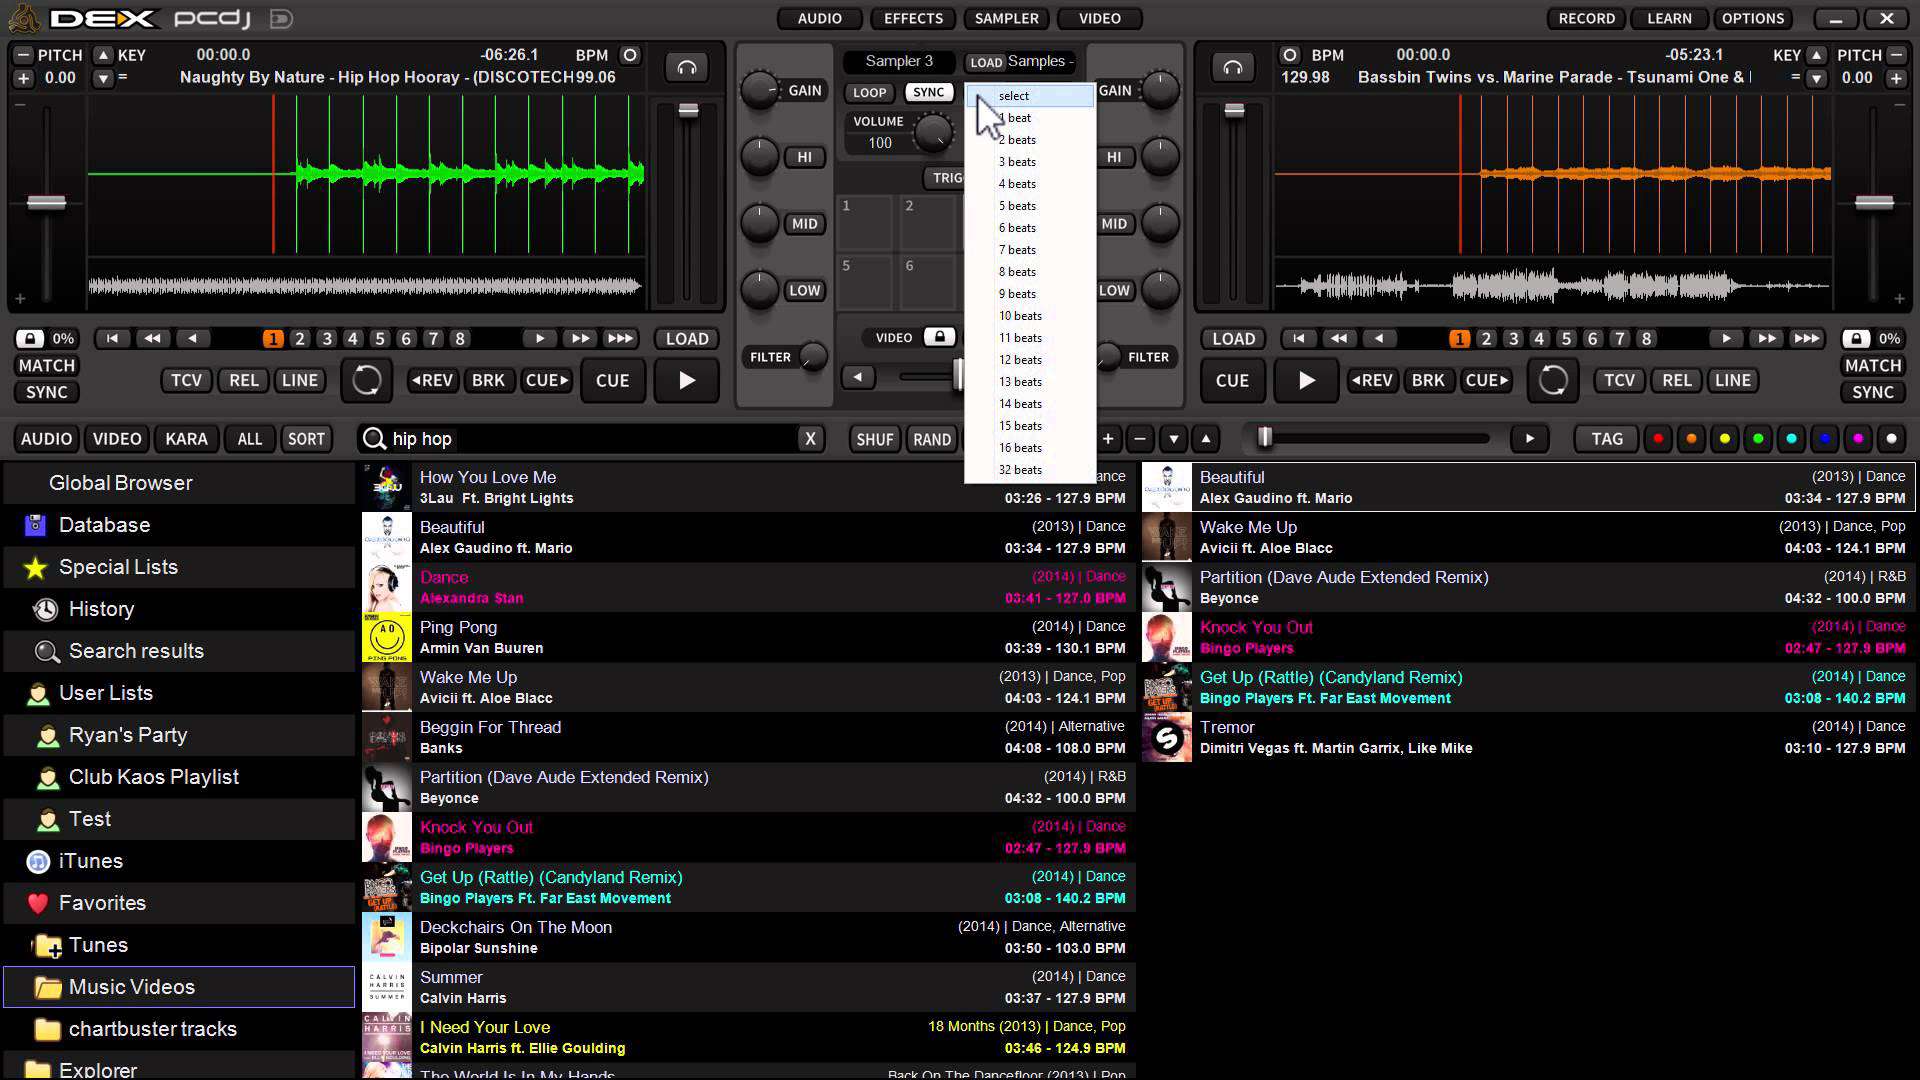Click LEARN button
Screen dimensions: 1920x1080
point(1669,18)
